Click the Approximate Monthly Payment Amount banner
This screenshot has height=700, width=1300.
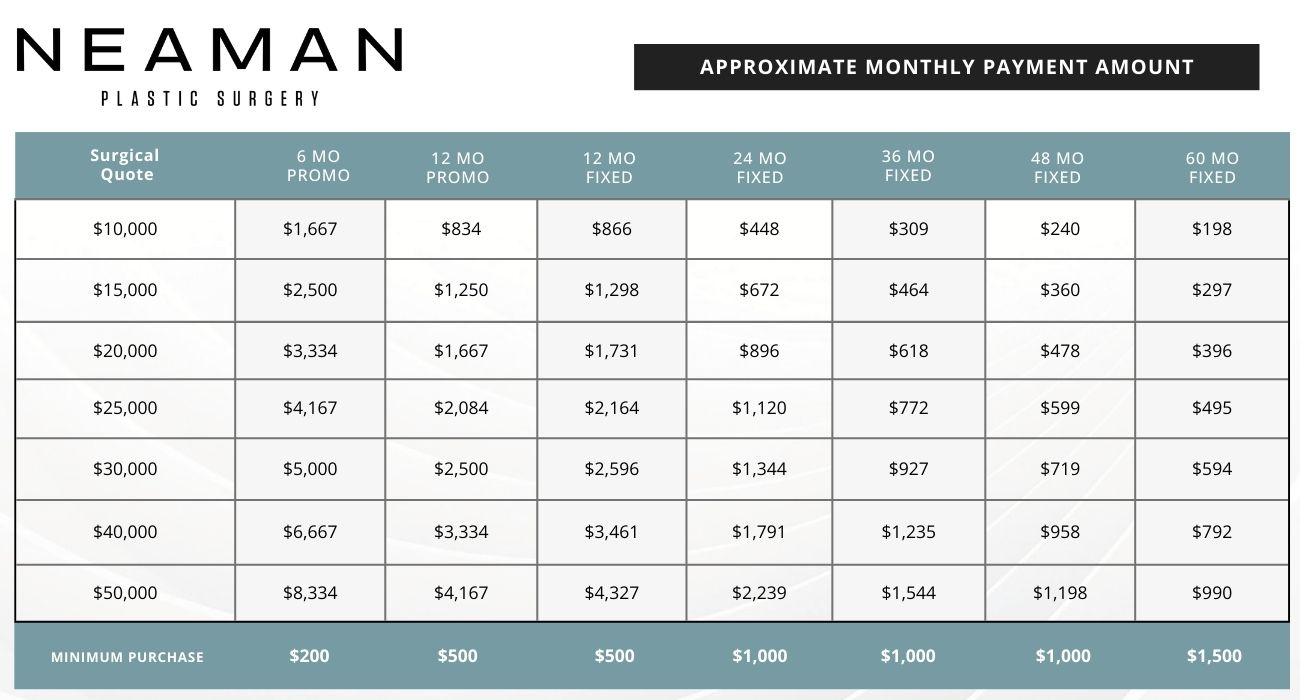click(946, 67)
